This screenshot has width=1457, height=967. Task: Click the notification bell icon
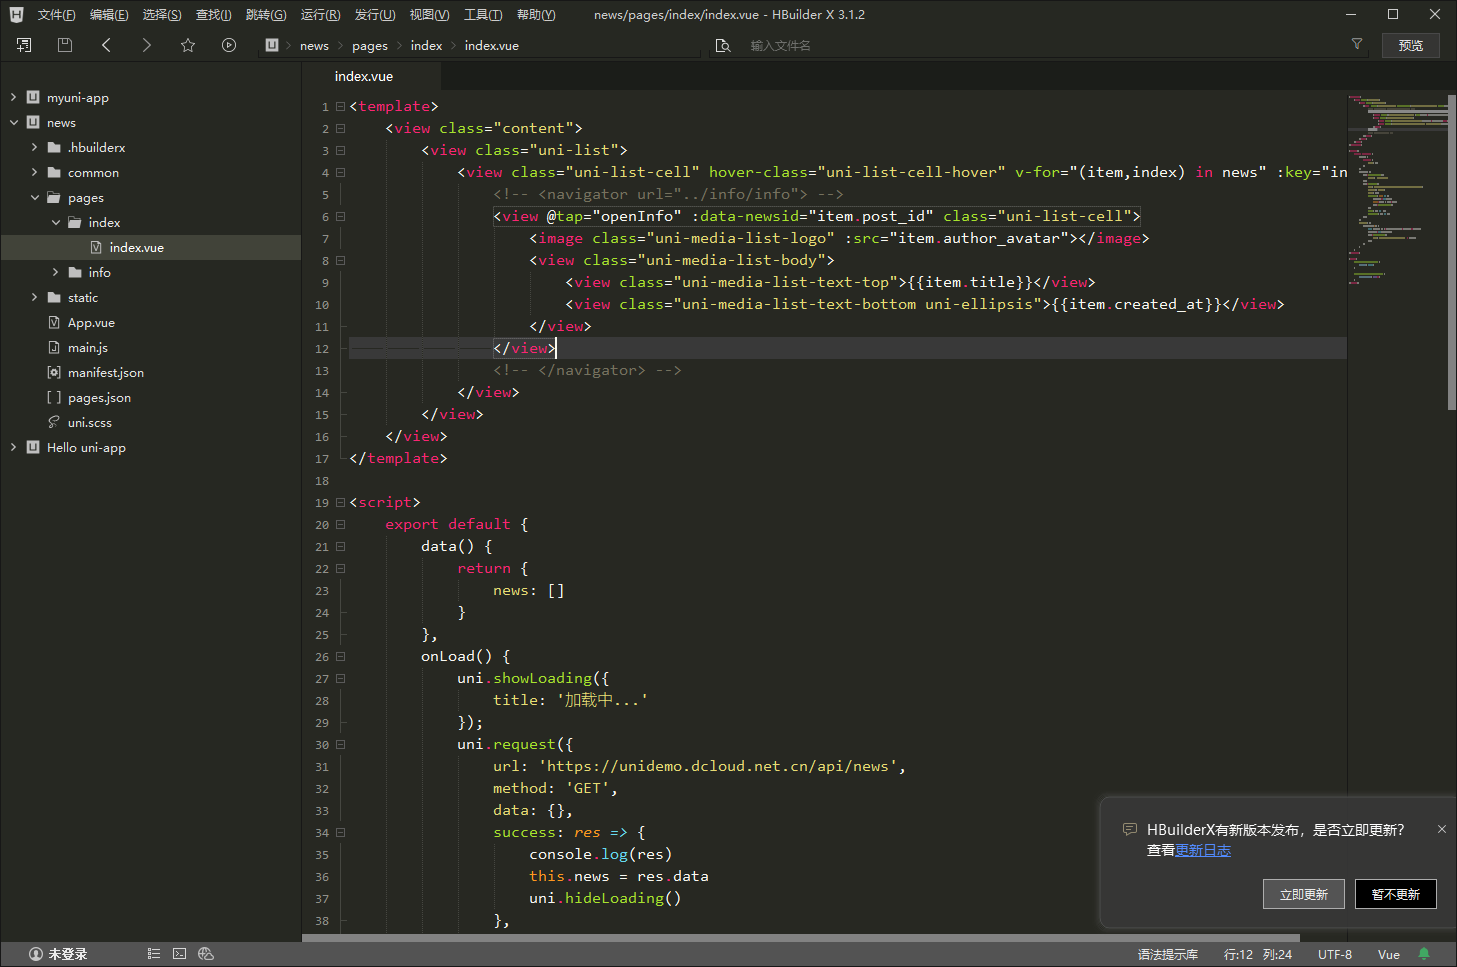(x=1424, y=954)
